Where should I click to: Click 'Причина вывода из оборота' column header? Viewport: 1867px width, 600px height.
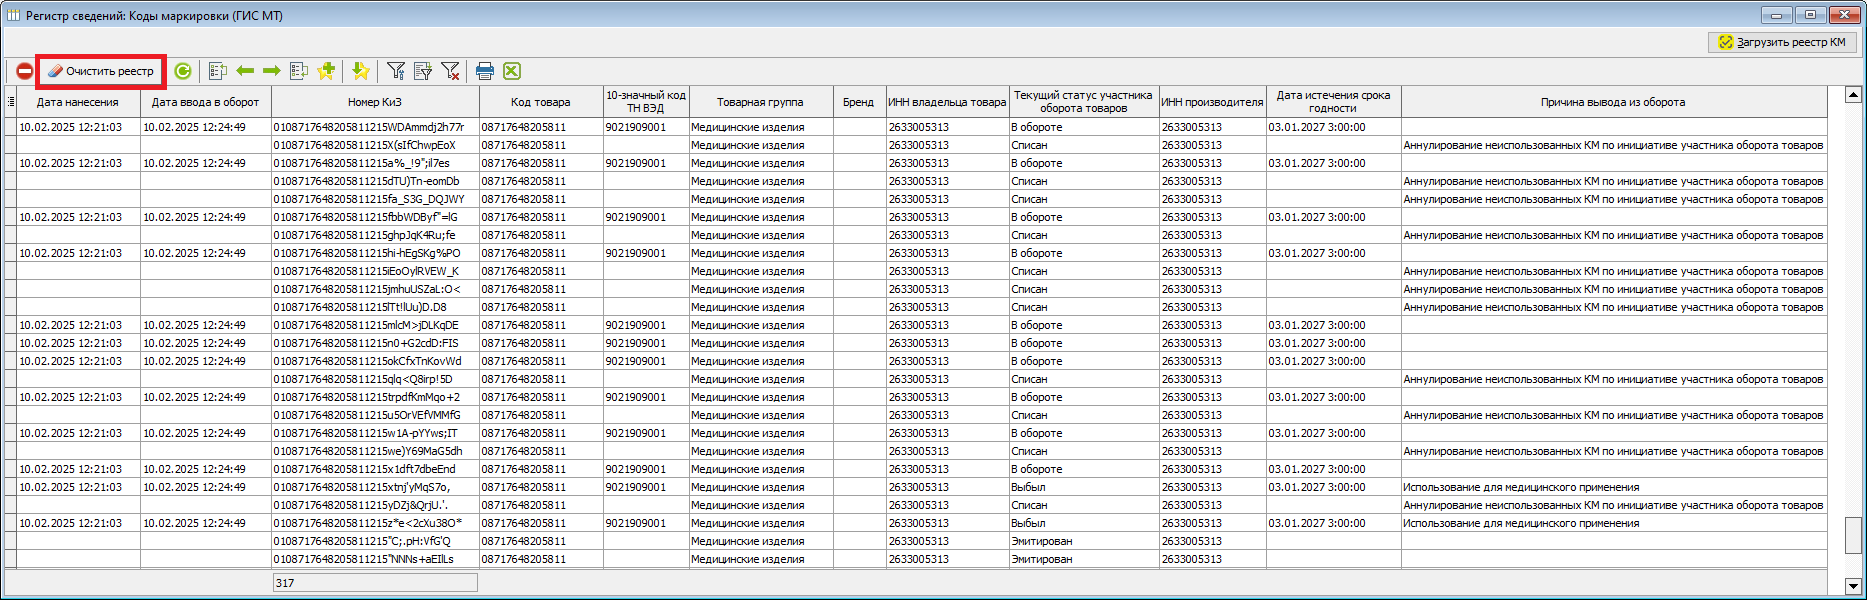[x=1612, y=102]
